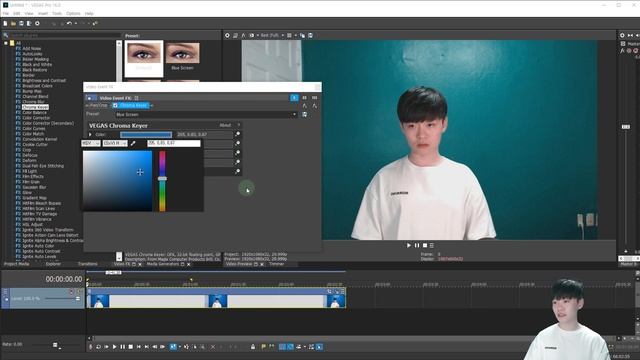Open Project Properties gear in main toolbar
This screenshot has height=360, width=640.
pyautogui.click(x=37, y=24)
